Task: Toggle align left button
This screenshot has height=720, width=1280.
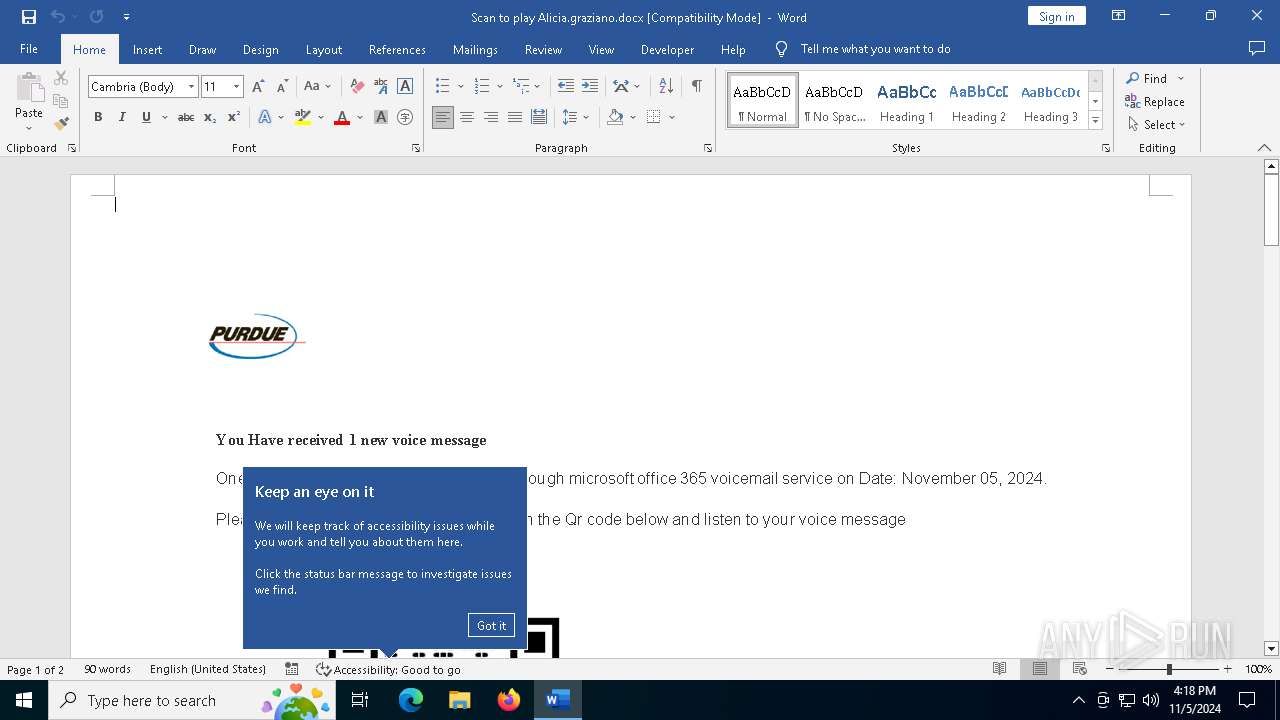Action: tap(443, 117)
